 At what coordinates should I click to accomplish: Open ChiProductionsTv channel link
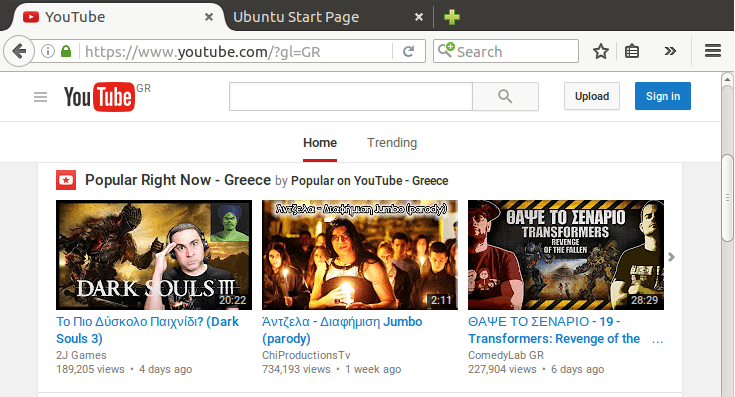click(306, 355)
